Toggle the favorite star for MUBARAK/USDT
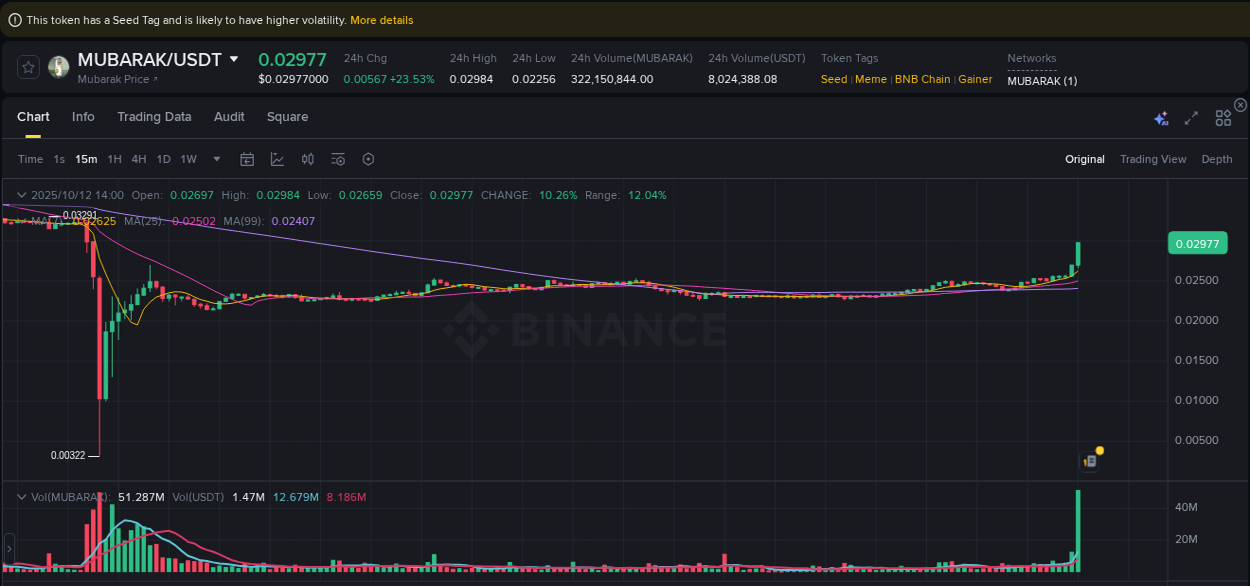Viewport: 1250px width, 586px height. [x=27, y=67]
